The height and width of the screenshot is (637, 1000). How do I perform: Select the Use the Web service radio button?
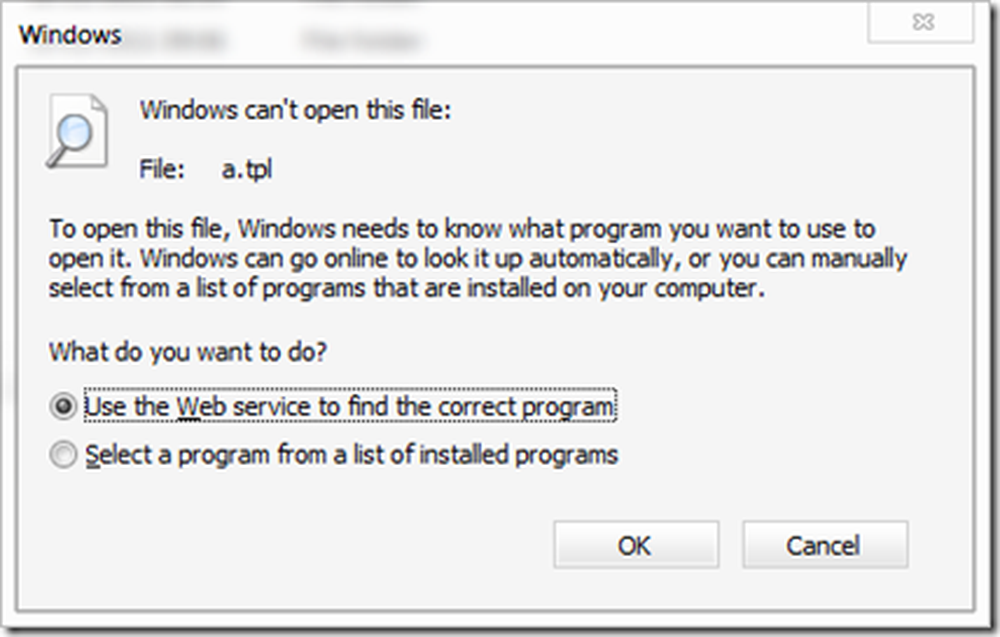point(65,407)
